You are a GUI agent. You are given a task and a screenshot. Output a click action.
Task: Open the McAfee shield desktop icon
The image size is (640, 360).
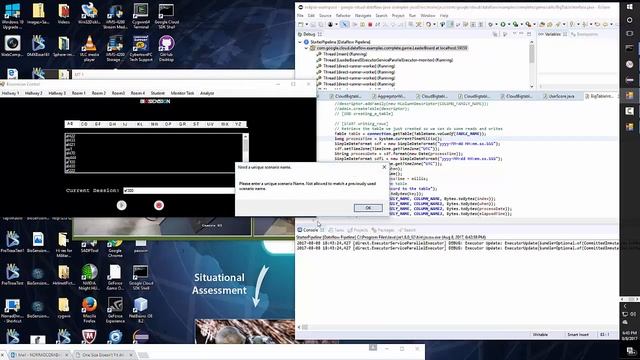tap(89, 336)
